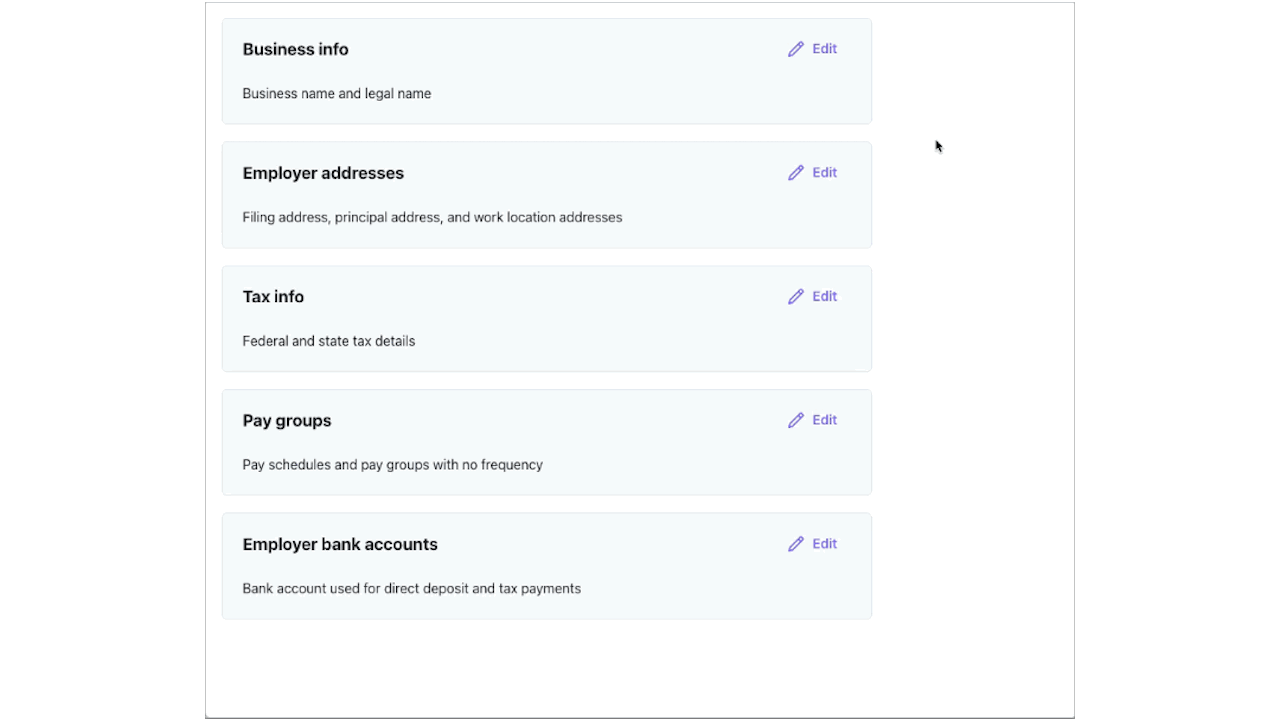Click 'Federal and state tax details' text
Screen dimensions: 1280x721
point(329,341)
